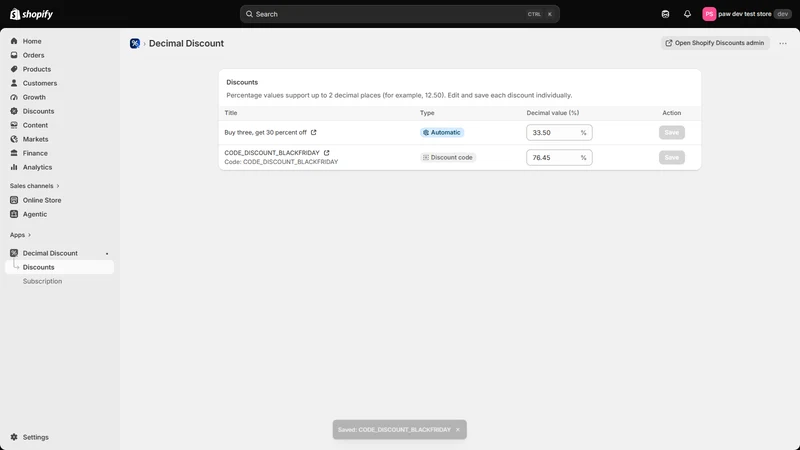Click the Analytics bar chart icon

point(14,167)
